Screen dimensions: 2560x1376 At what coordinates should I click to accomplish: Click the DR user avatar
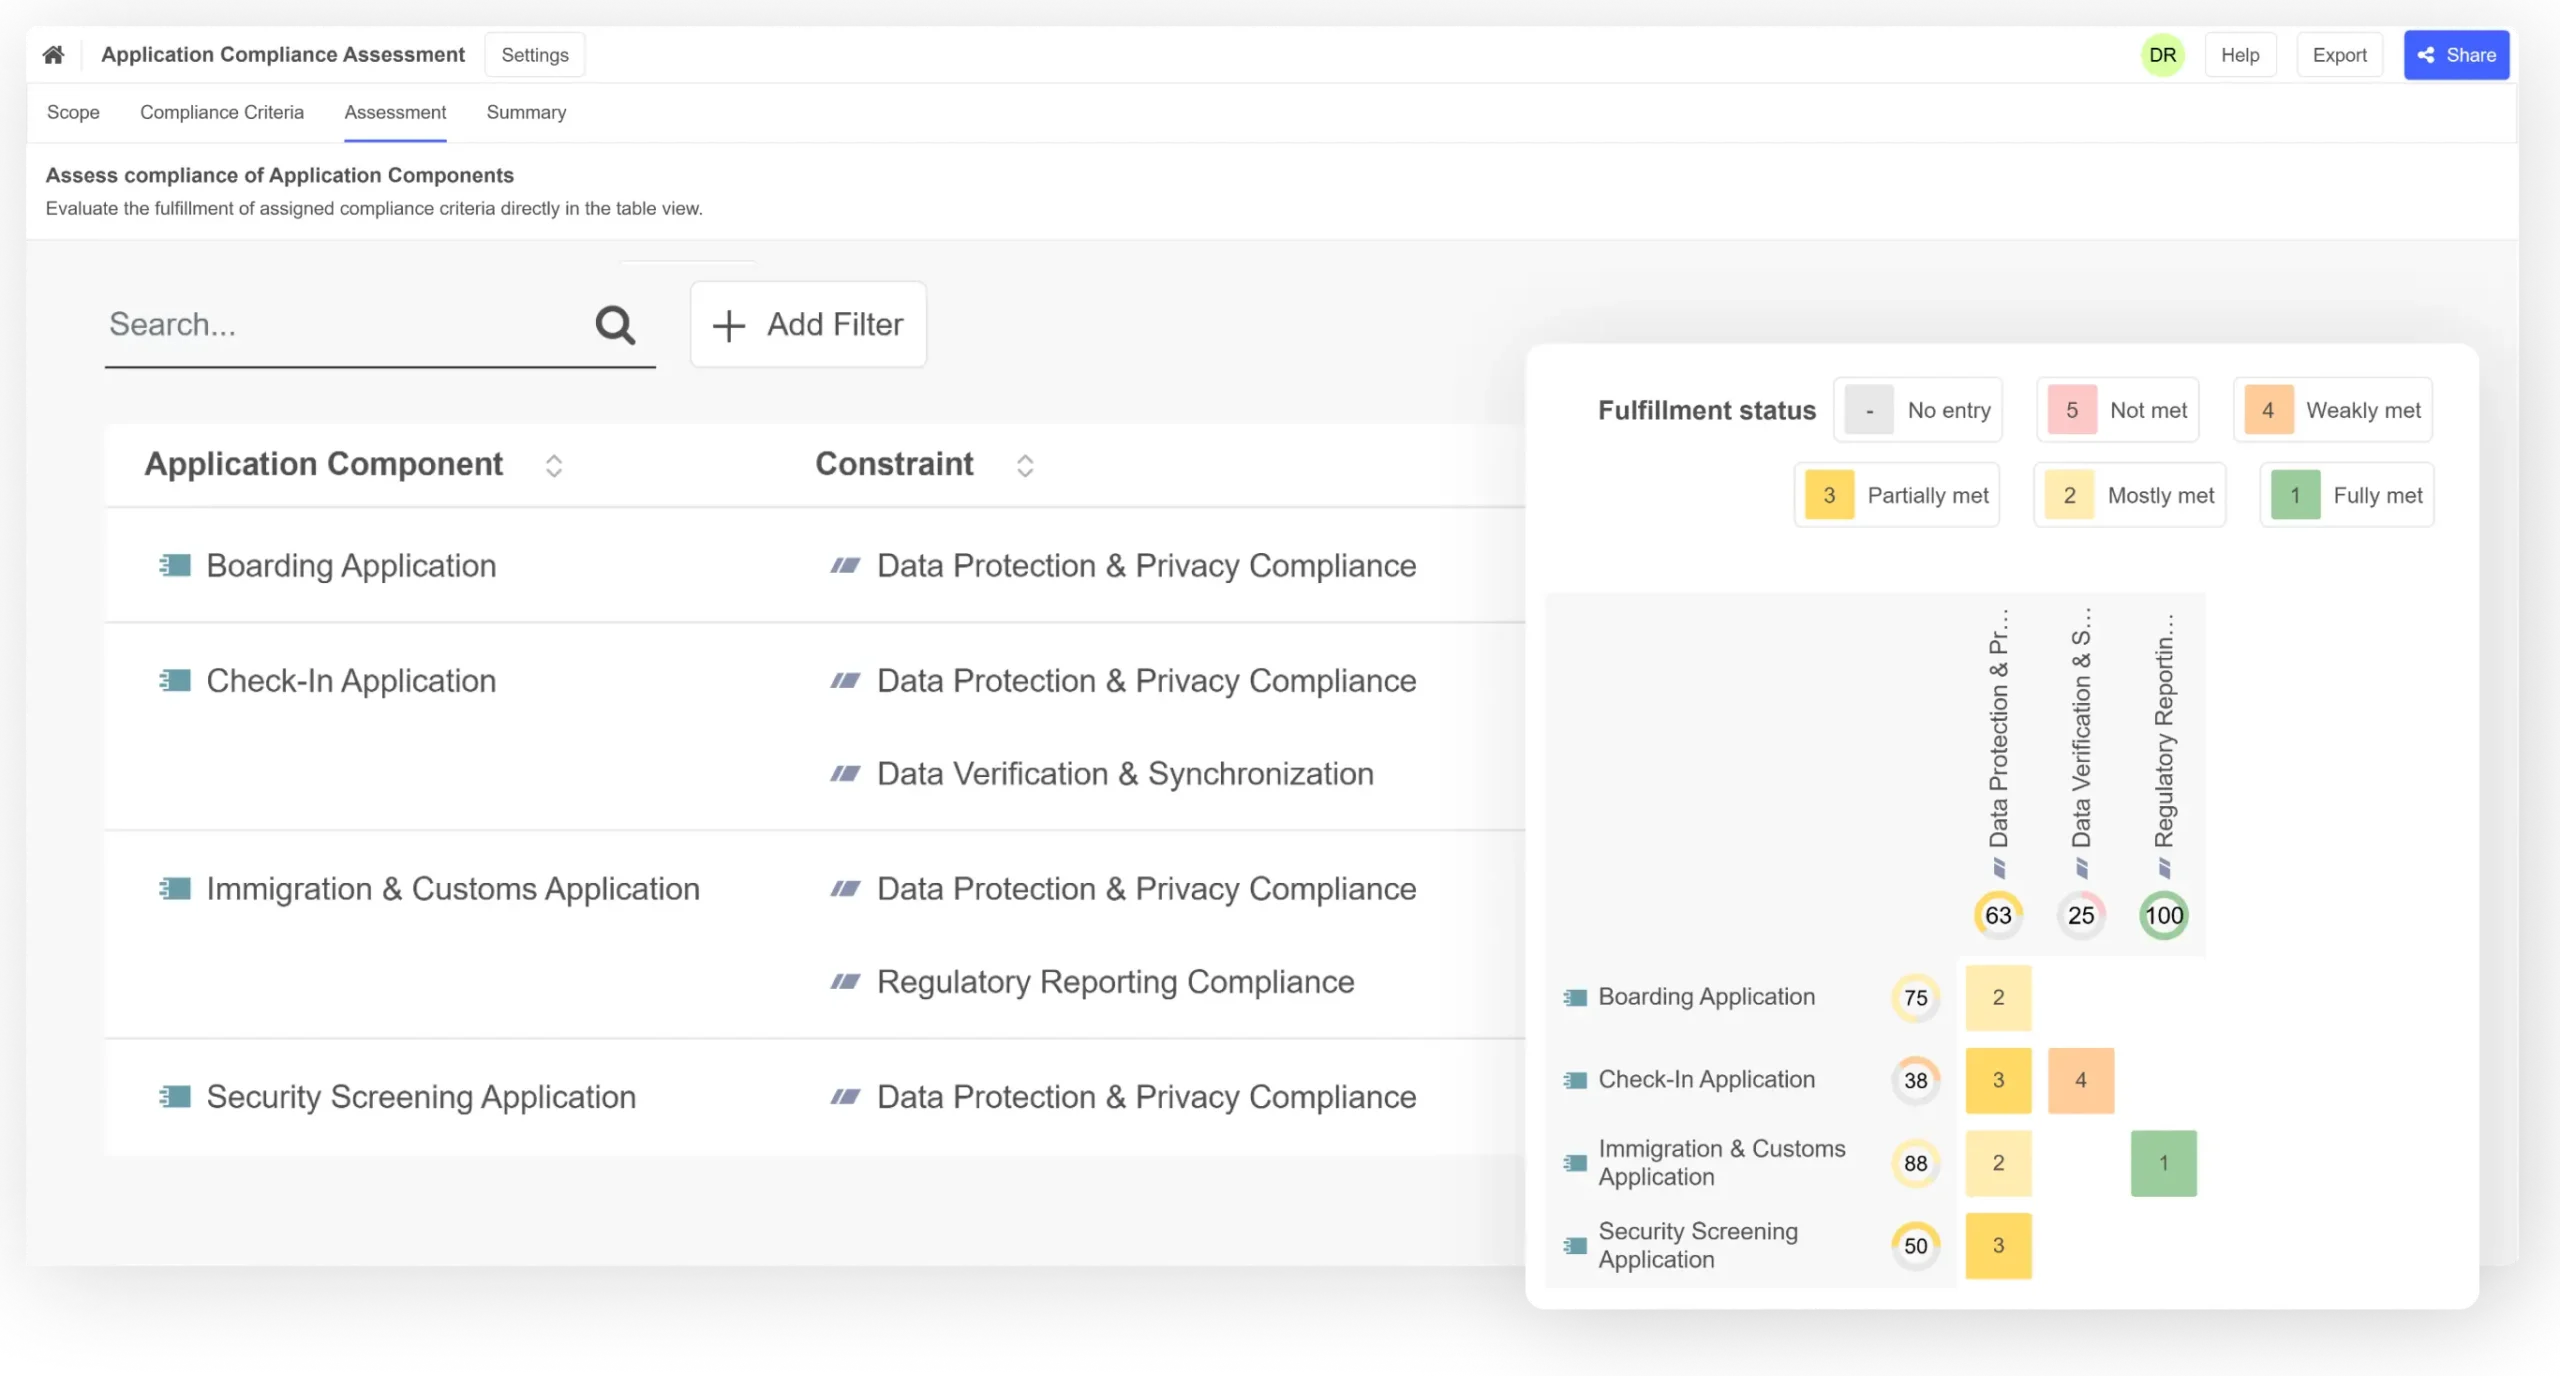click(2163, 55)
